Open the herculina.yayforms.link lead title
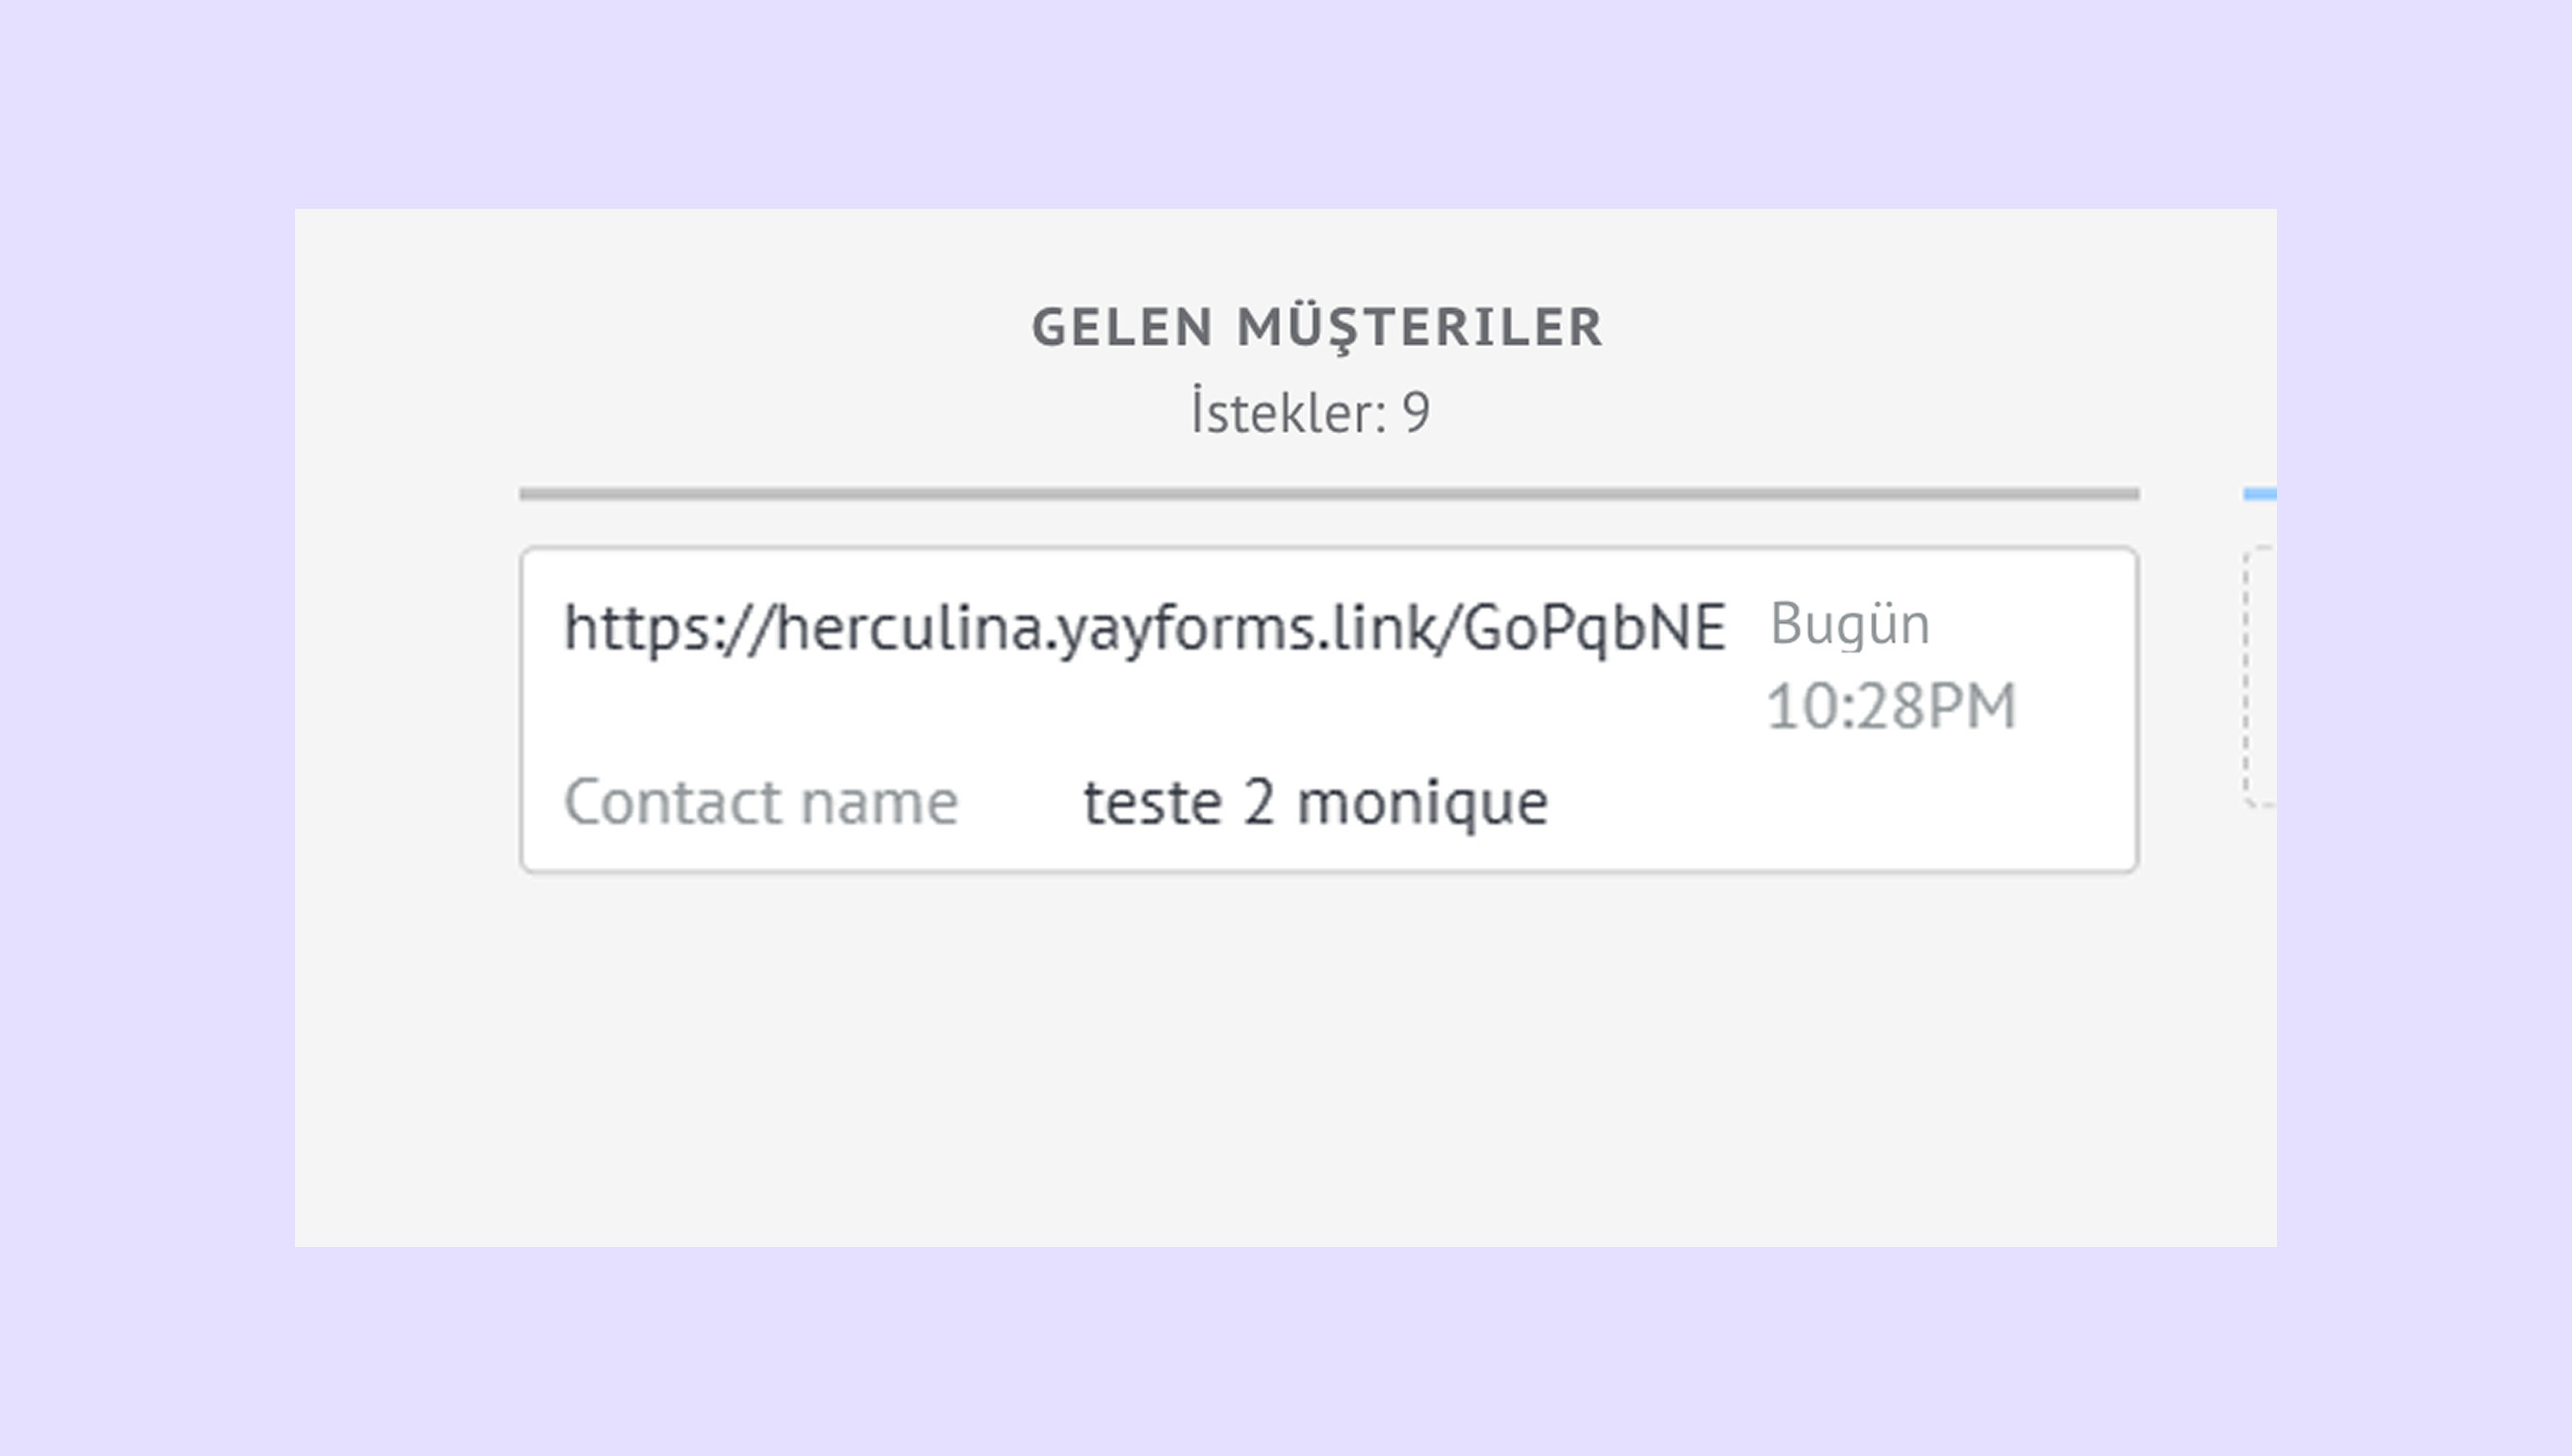Viewport: 2572px width, 1456px height. point(1144,628)
